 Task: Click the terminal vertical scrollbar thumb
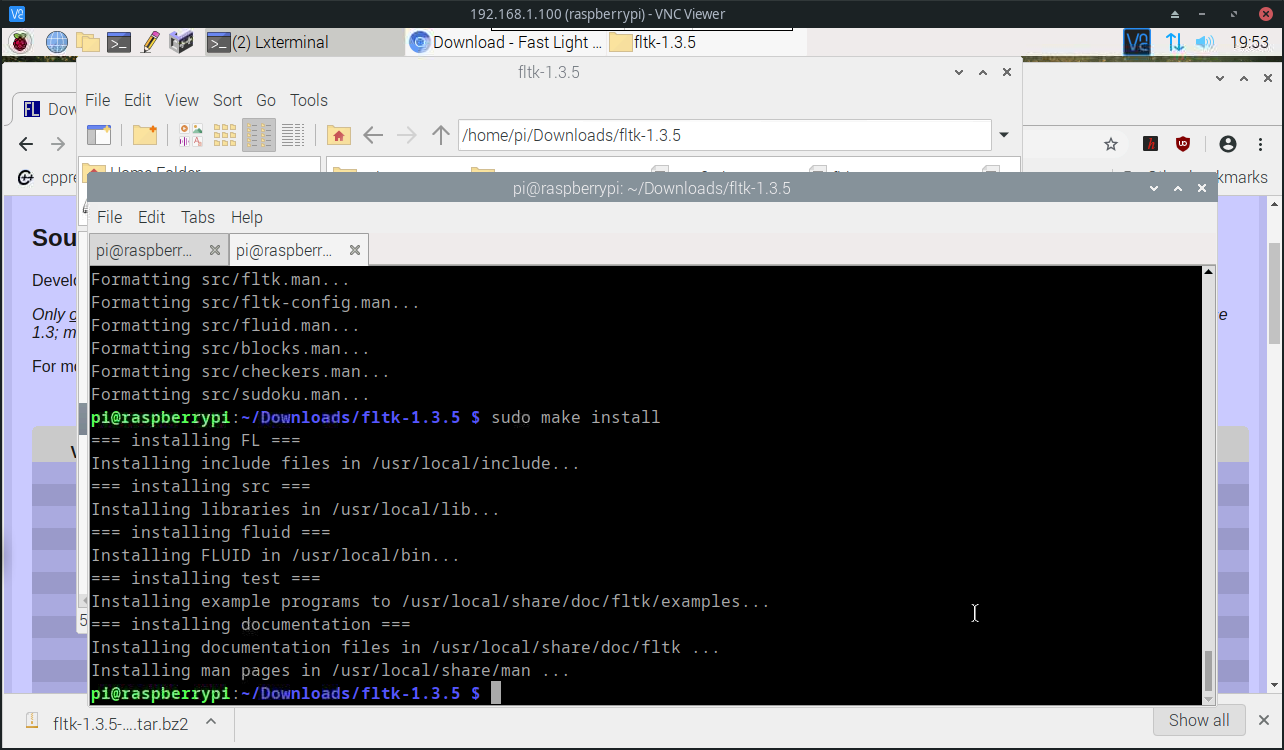pyautogui.click(x=1208, y=670)
